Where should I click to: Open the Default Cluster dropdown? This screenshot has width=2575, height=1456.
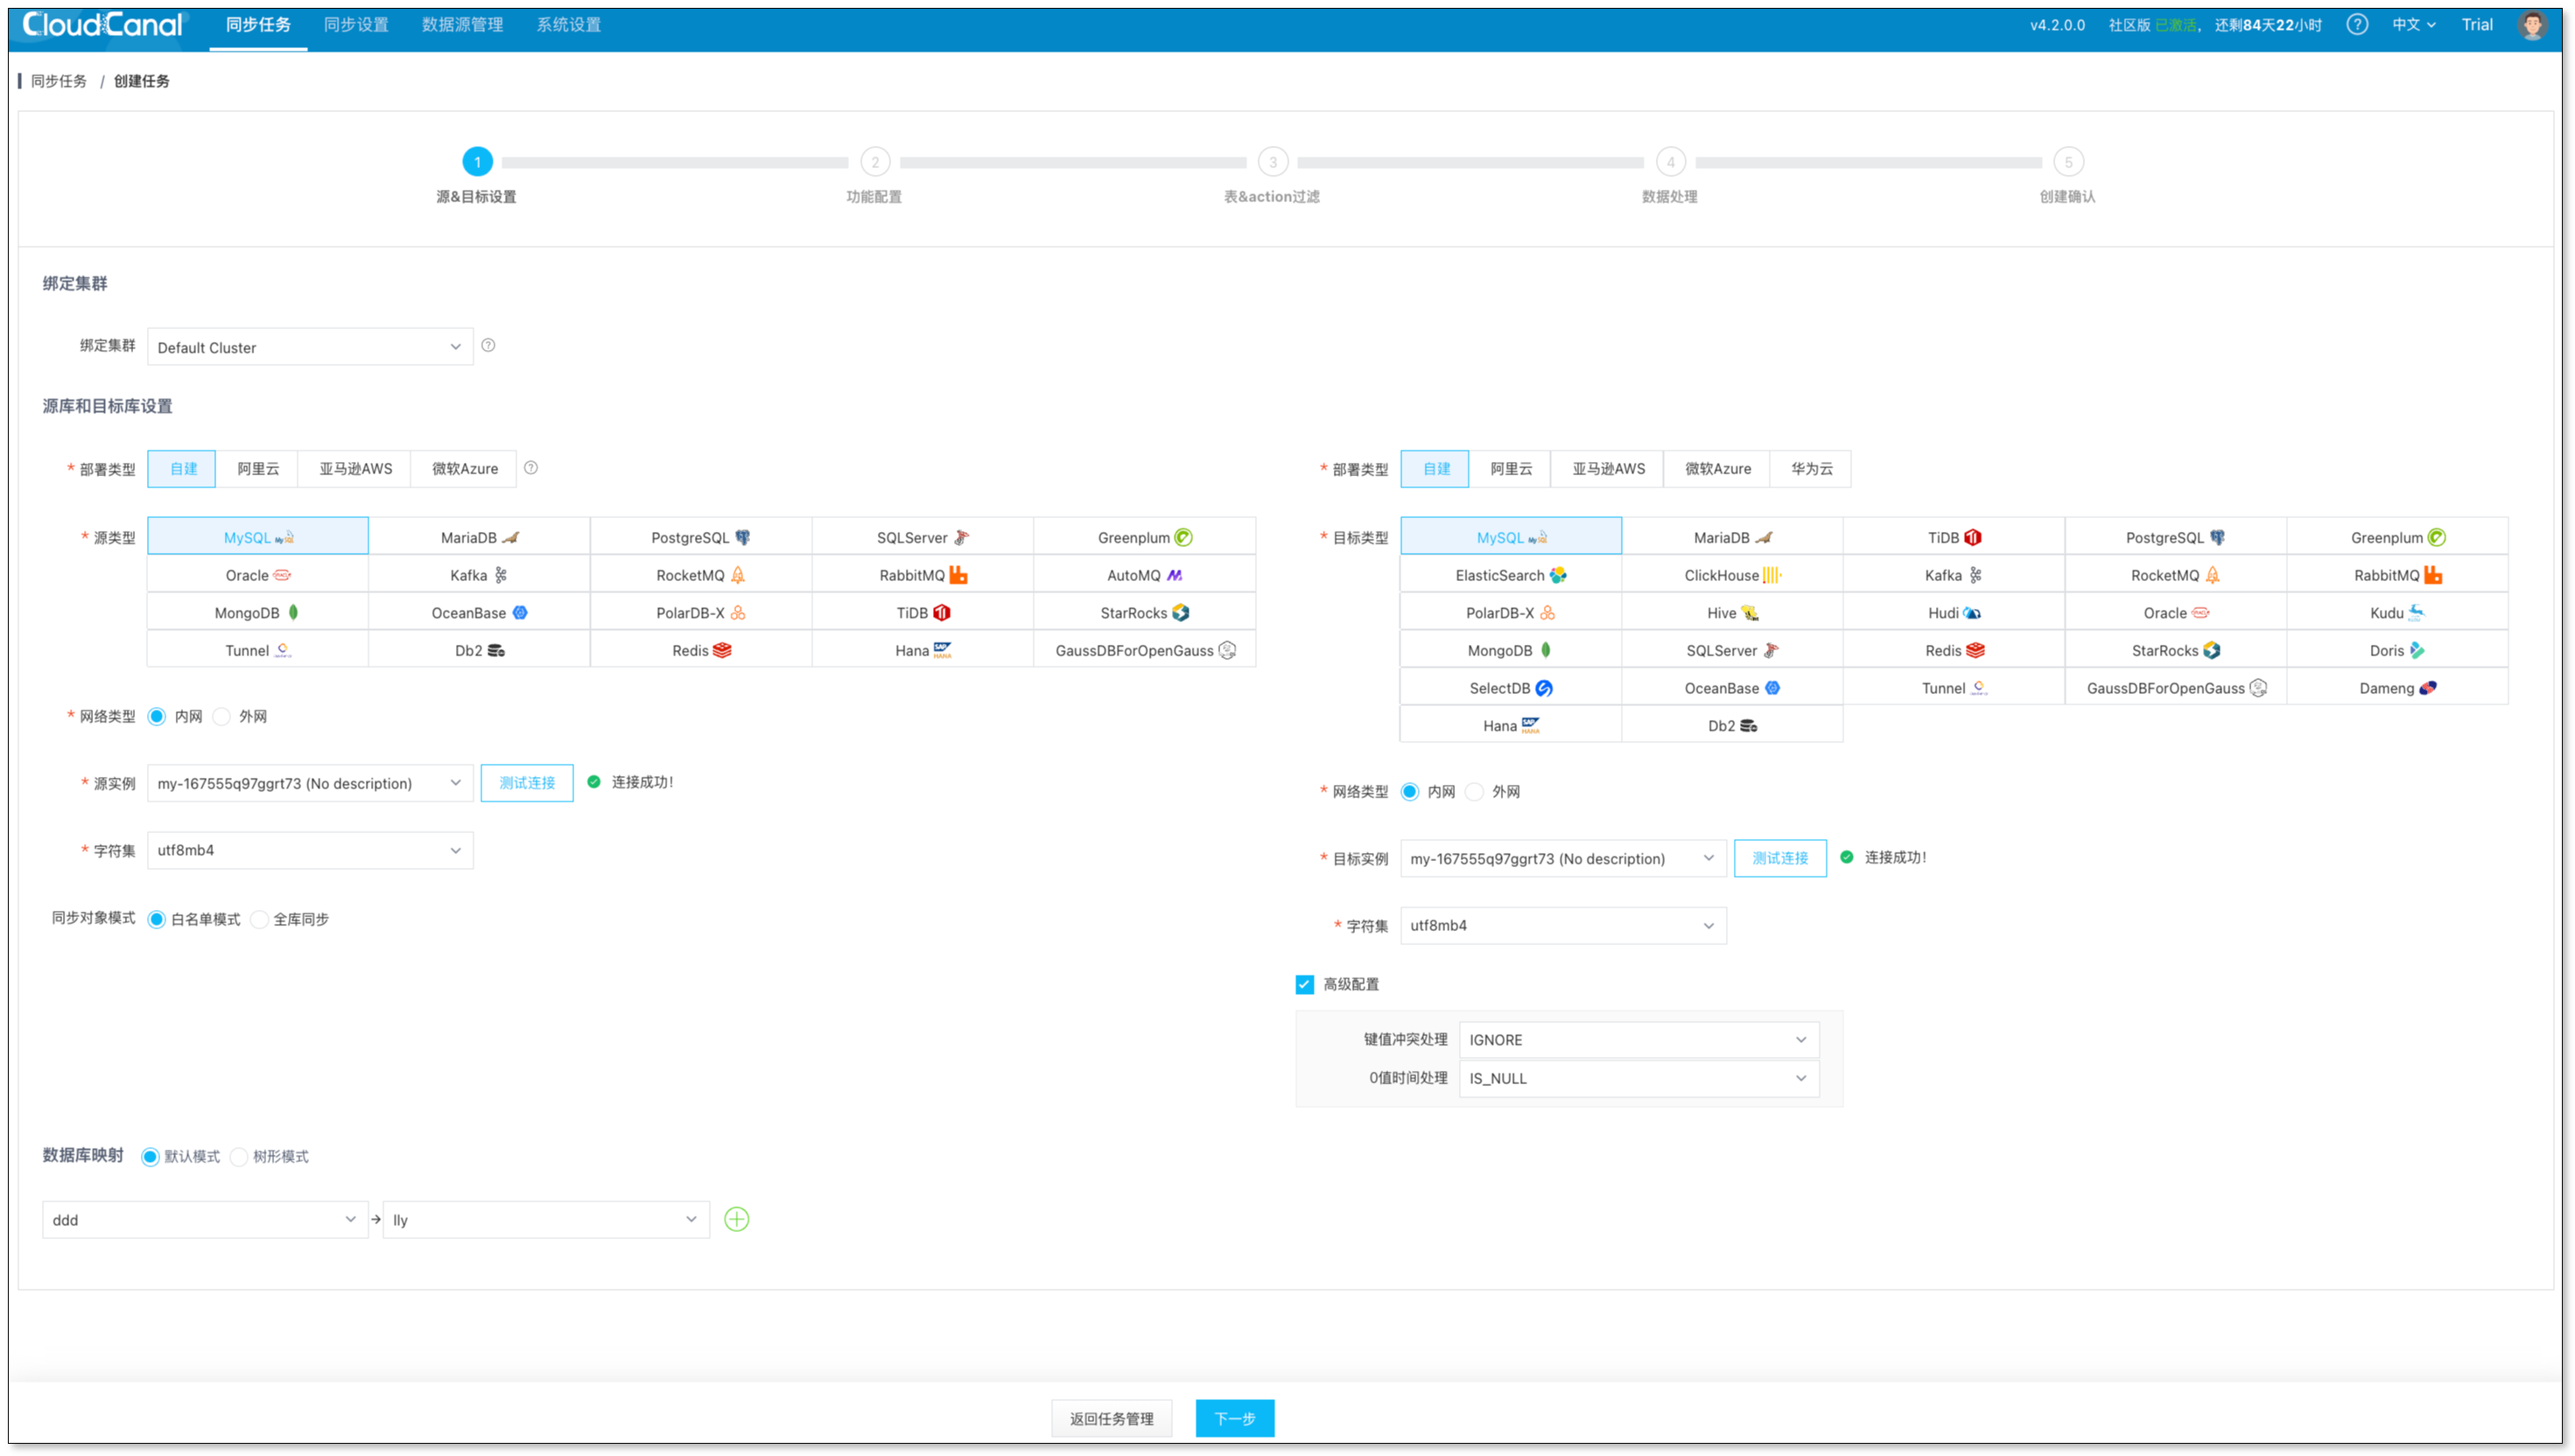pos(310,347)
